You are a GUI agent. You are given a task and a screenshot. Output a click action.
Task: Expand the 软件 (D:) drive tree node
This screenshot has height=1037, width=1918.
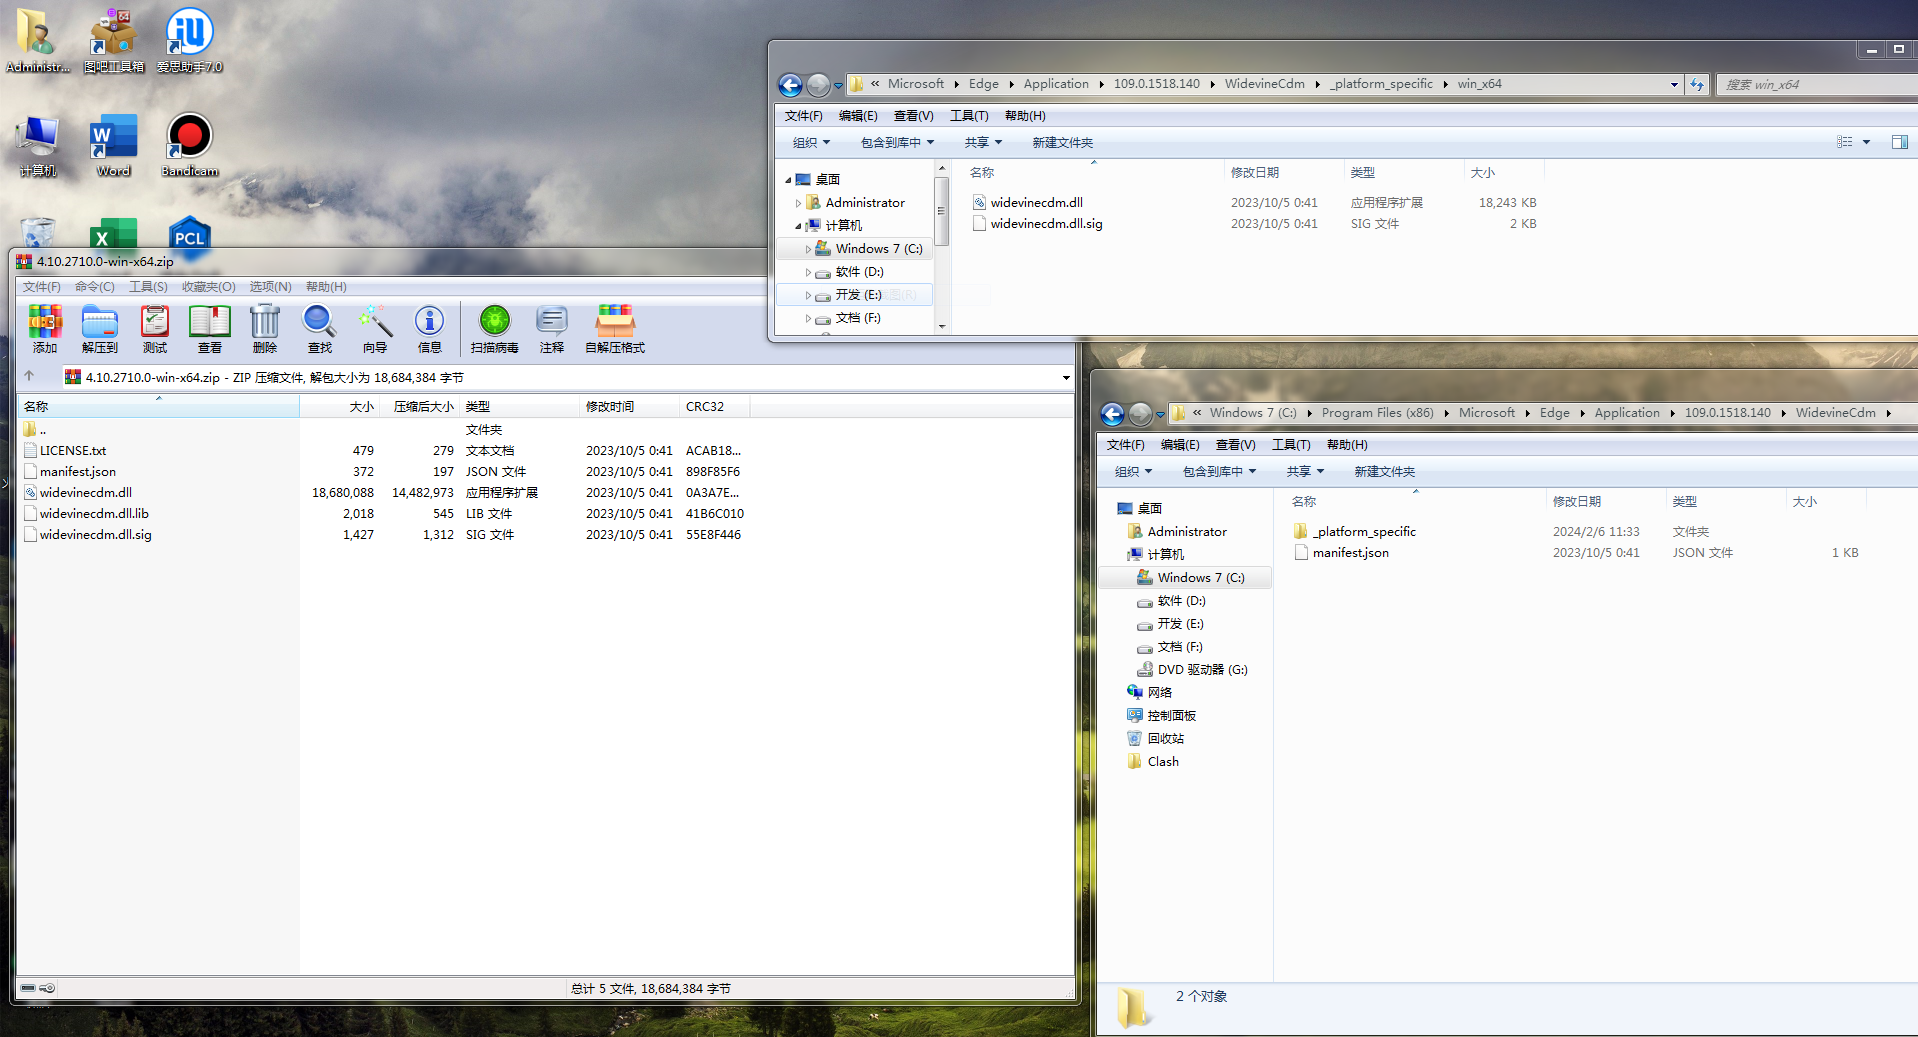tap(808, 272)
